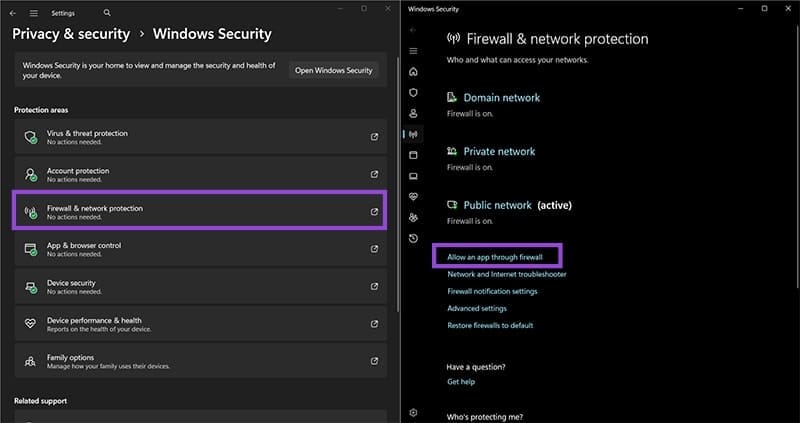The width and height of the screenshot is (800, 423).
Task: Select Firewall antenna icon in sidebar
Action: click(x=413, y=134)
